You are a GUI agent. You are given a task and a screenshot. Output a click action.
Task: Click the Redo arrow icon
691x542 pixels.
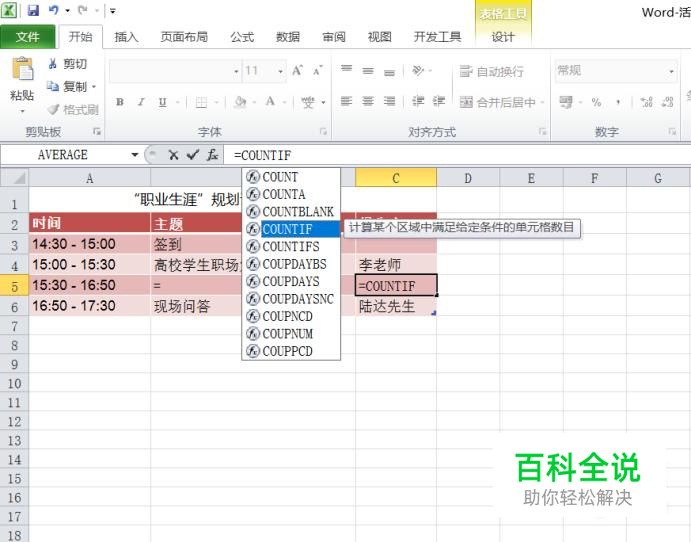(82, 10)
